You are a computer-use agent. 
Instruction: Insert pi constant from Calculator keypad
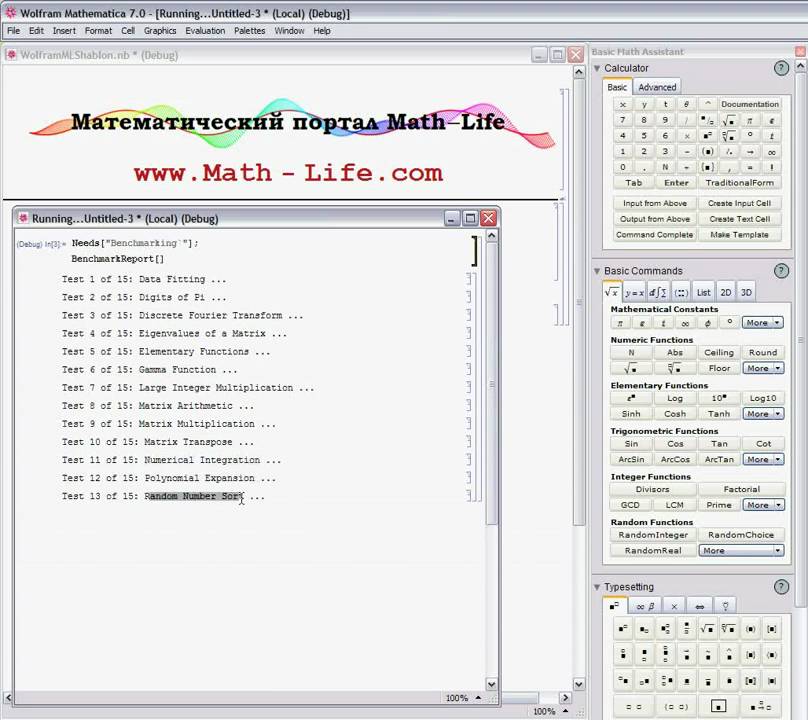[750, 120]
